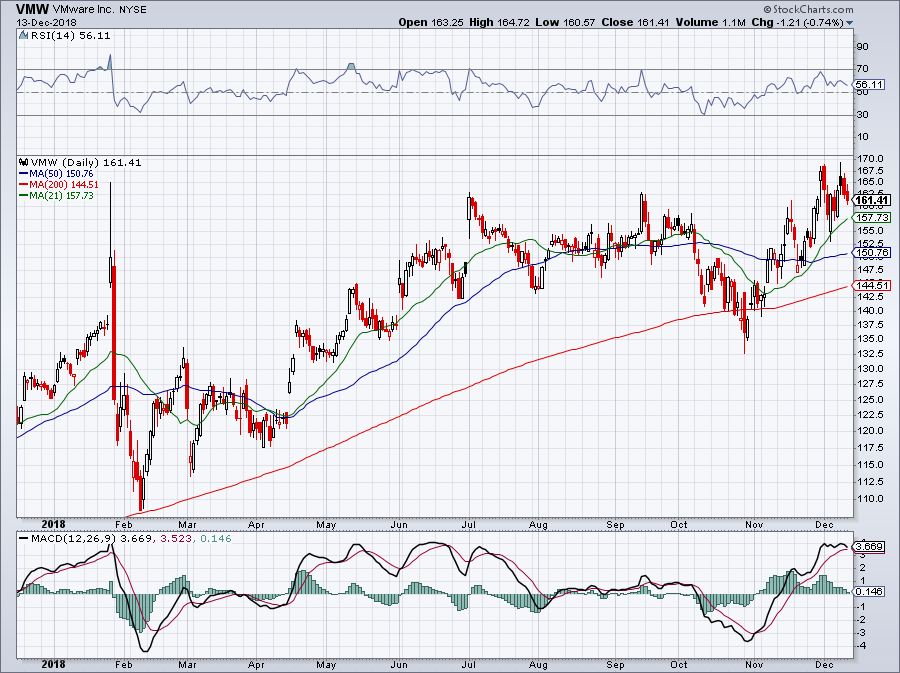The image size is (900, 673).
Task: Click the Apr label under the MACD panel
Action: coord(256,665)
